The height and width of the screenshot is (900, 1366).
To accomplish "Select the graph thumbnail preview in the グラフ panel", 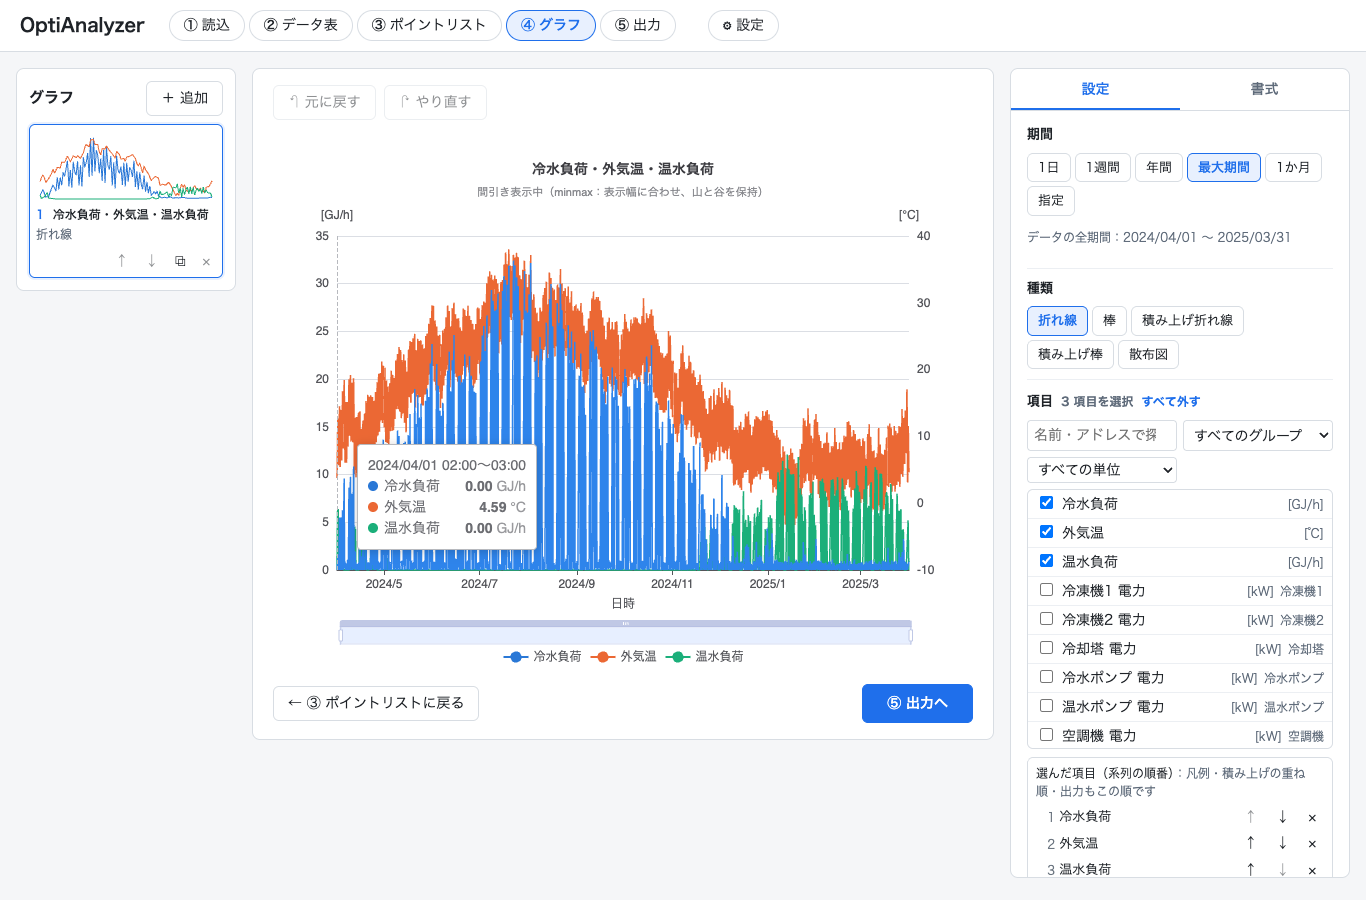I will pyautogui.click(x=126, y=167).
